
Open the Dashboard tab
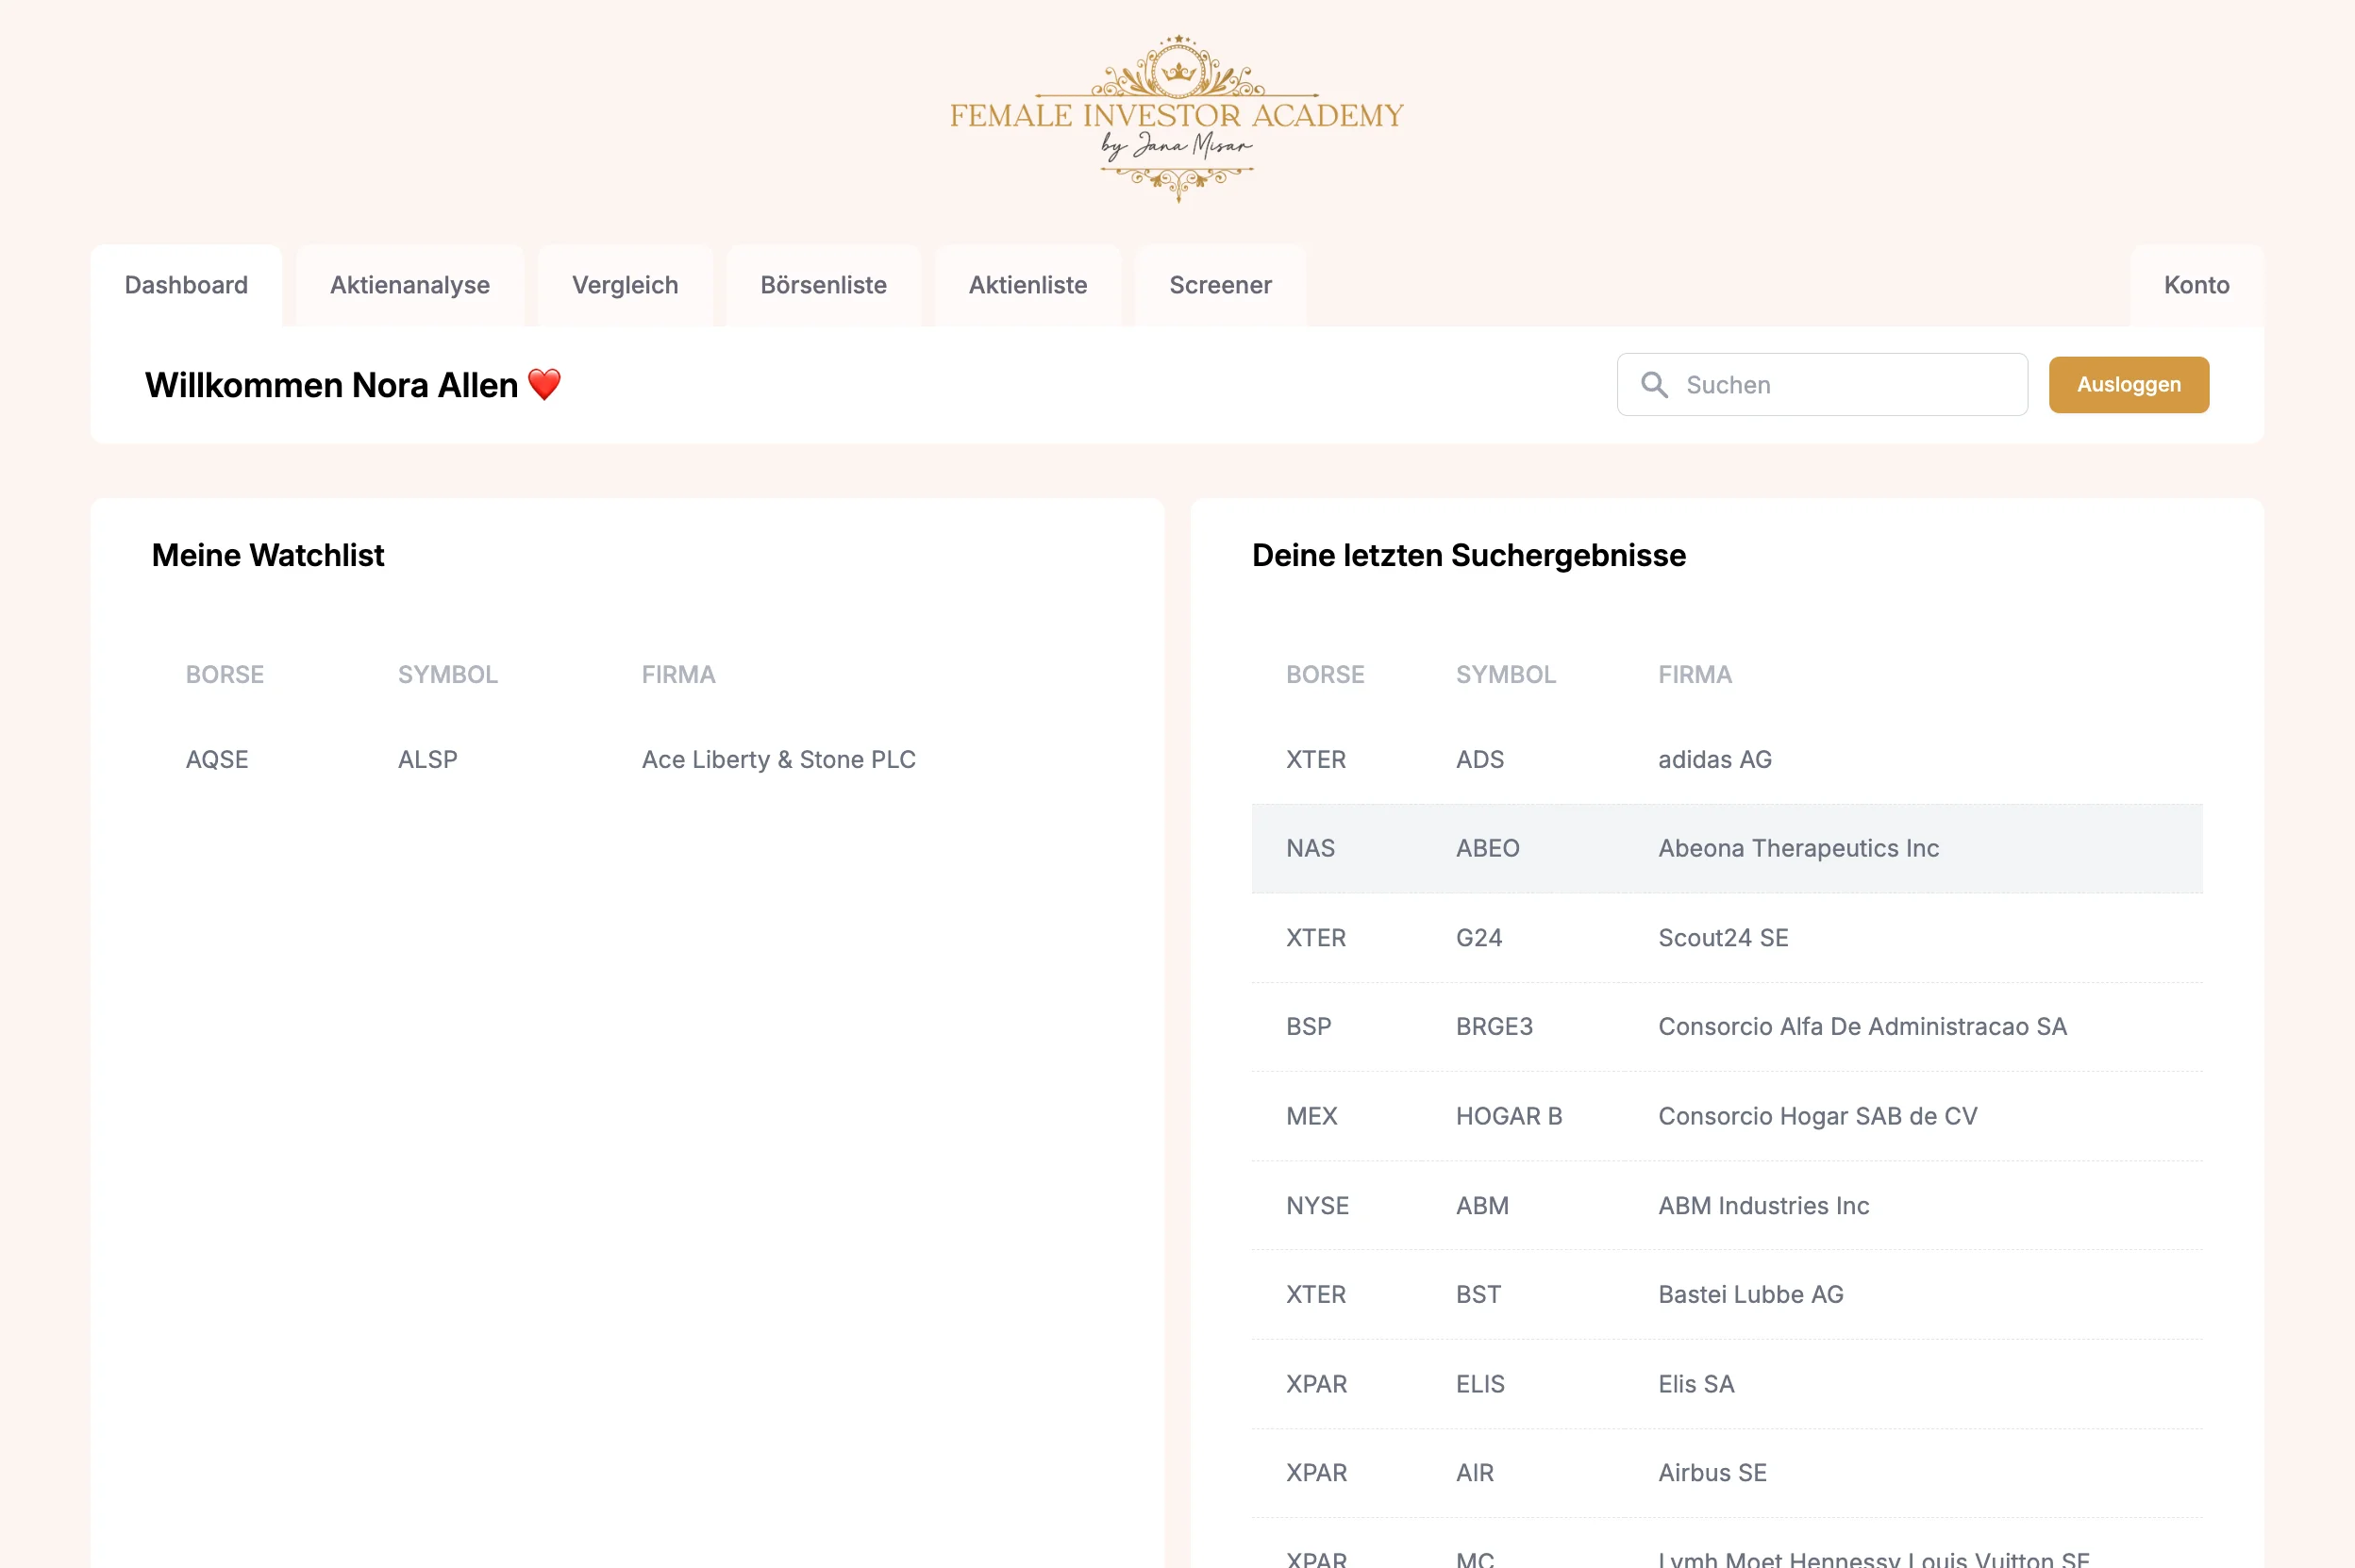[x=186, y=286]
